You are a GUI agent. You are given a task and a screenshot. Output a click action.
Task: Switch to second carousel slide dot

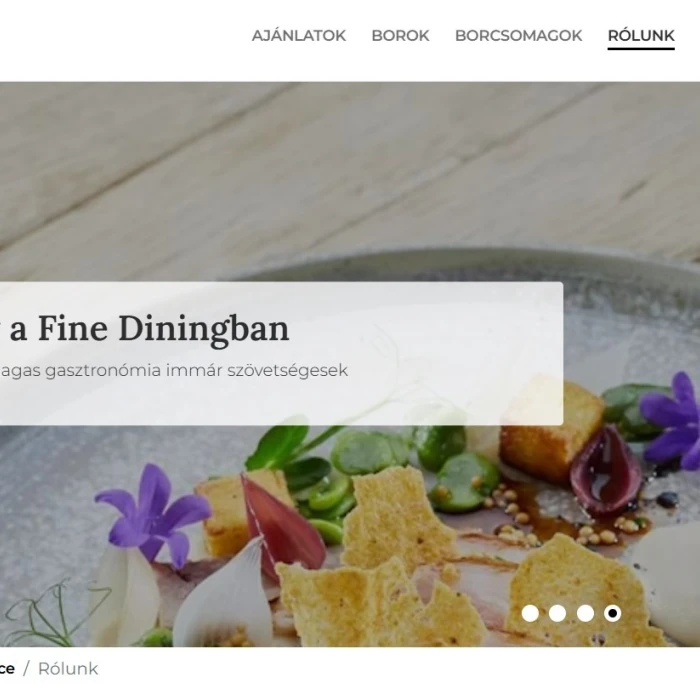click(x=557, y=613)
